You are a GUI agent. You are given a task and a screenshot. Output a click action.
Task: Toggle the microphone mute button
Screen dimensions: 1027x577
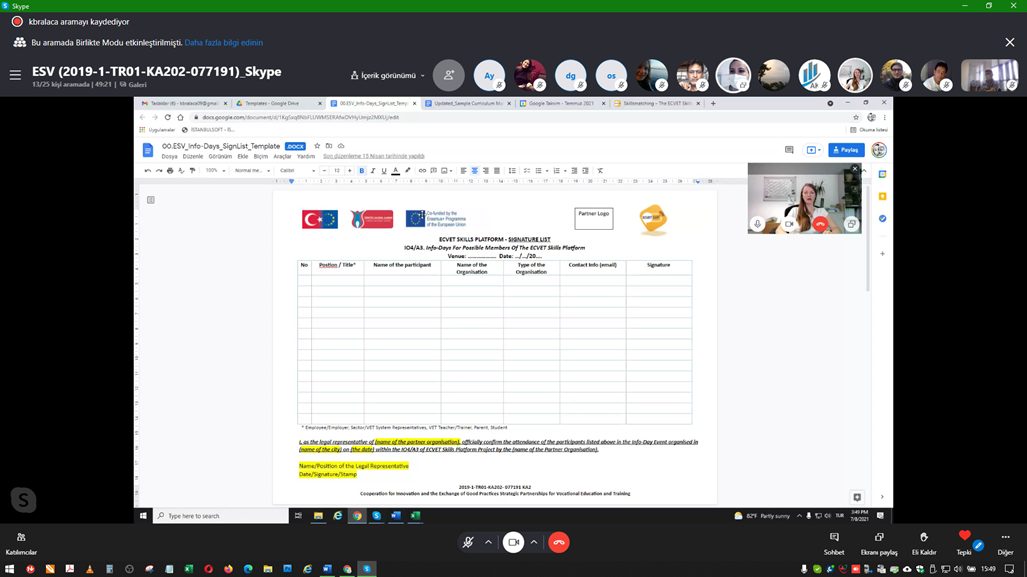pos(467,542)
